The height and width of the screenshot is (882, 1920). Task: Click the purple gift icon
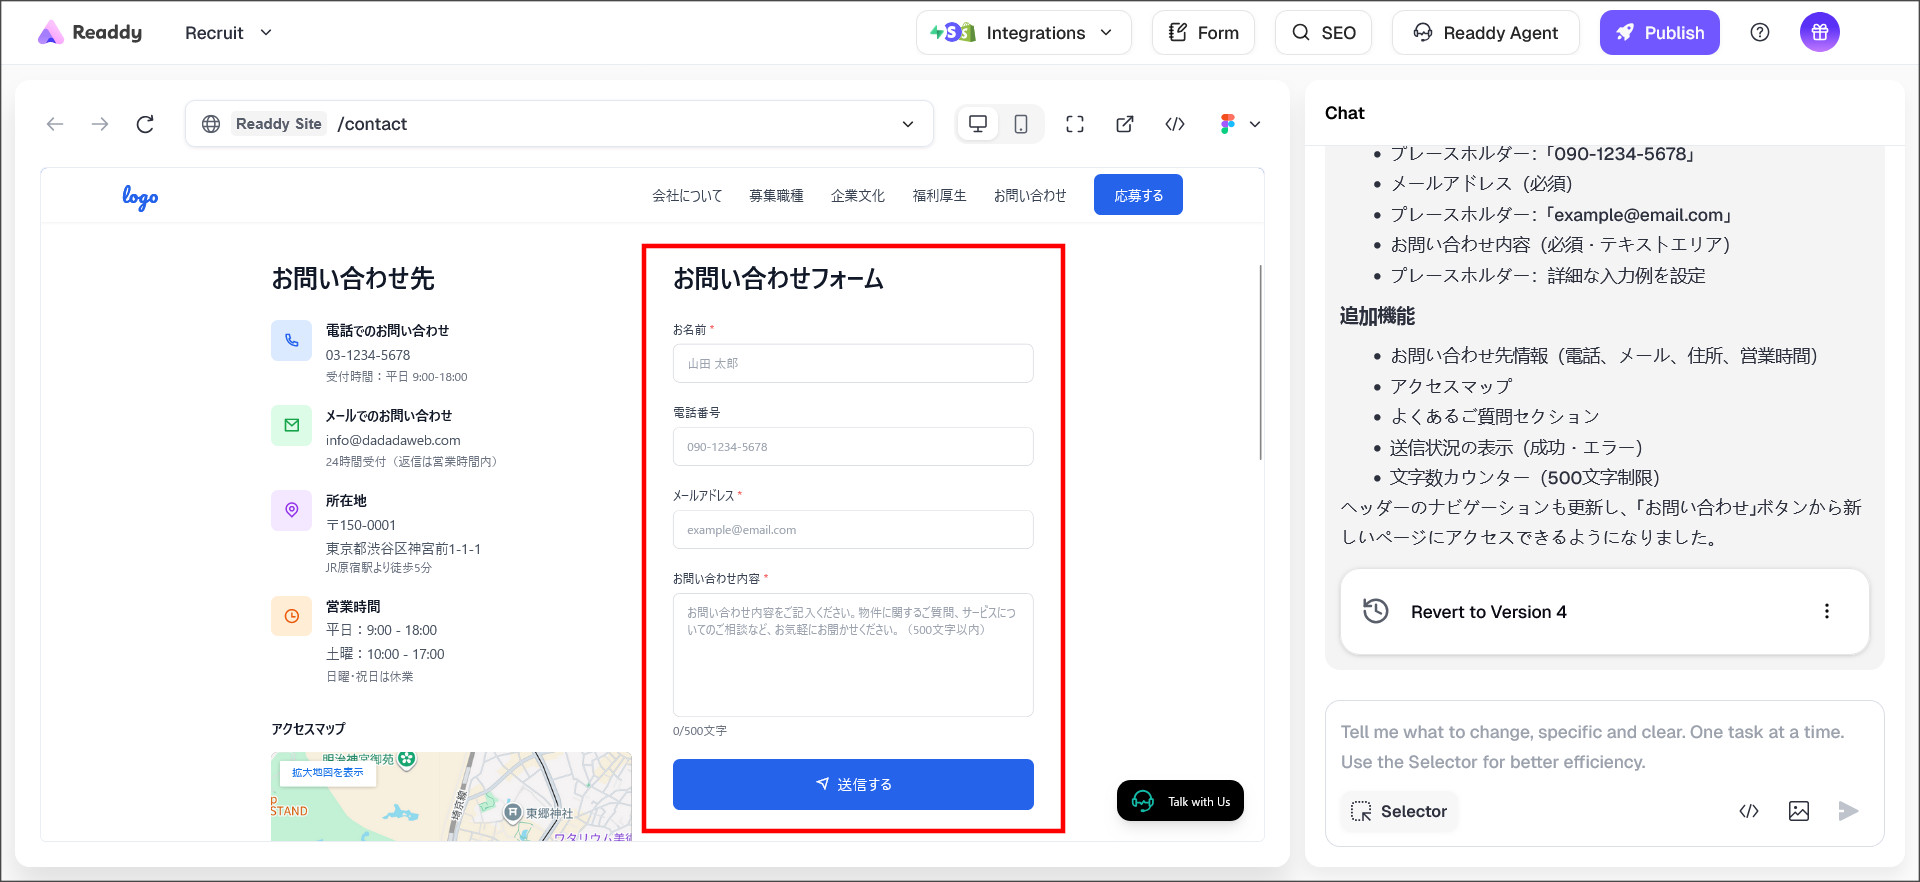pyautogui.click(x=1819, y=33)
